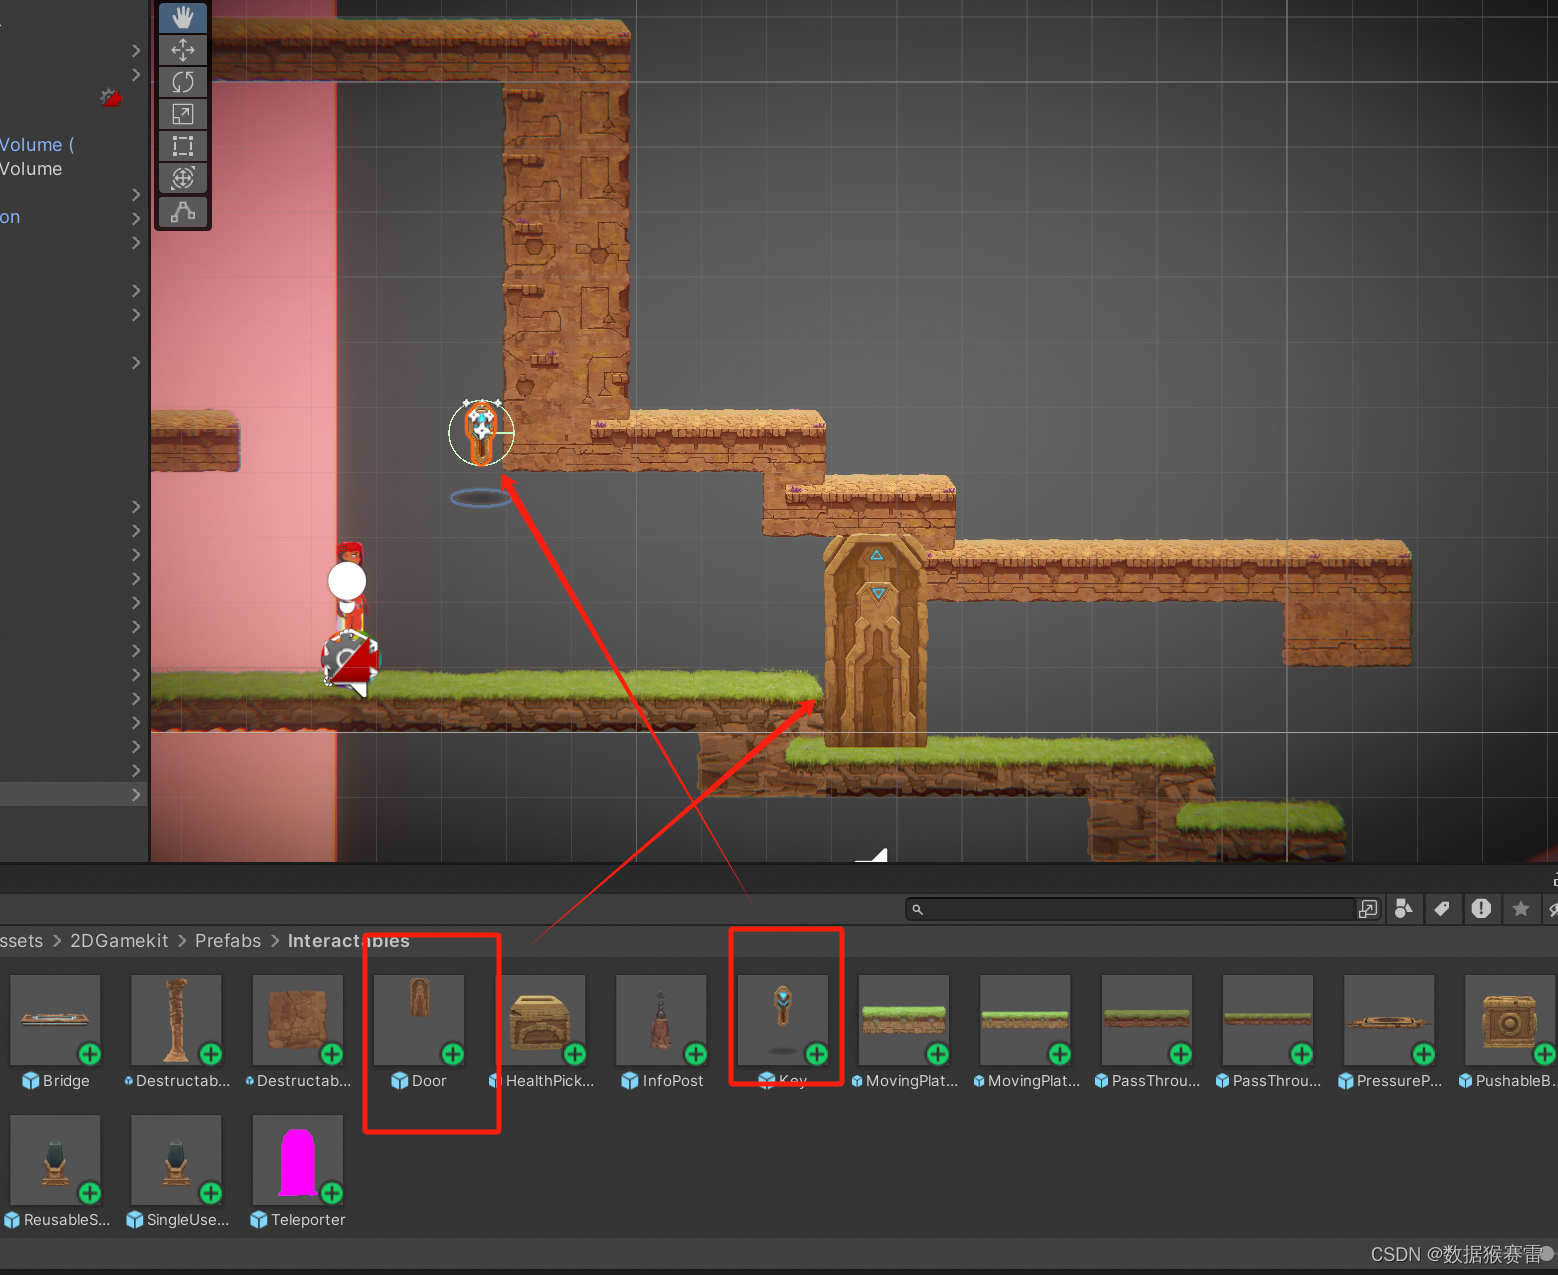Save search as favorite star
The height and width of the screenshot is (1275, 1558).
(1521, 908)
